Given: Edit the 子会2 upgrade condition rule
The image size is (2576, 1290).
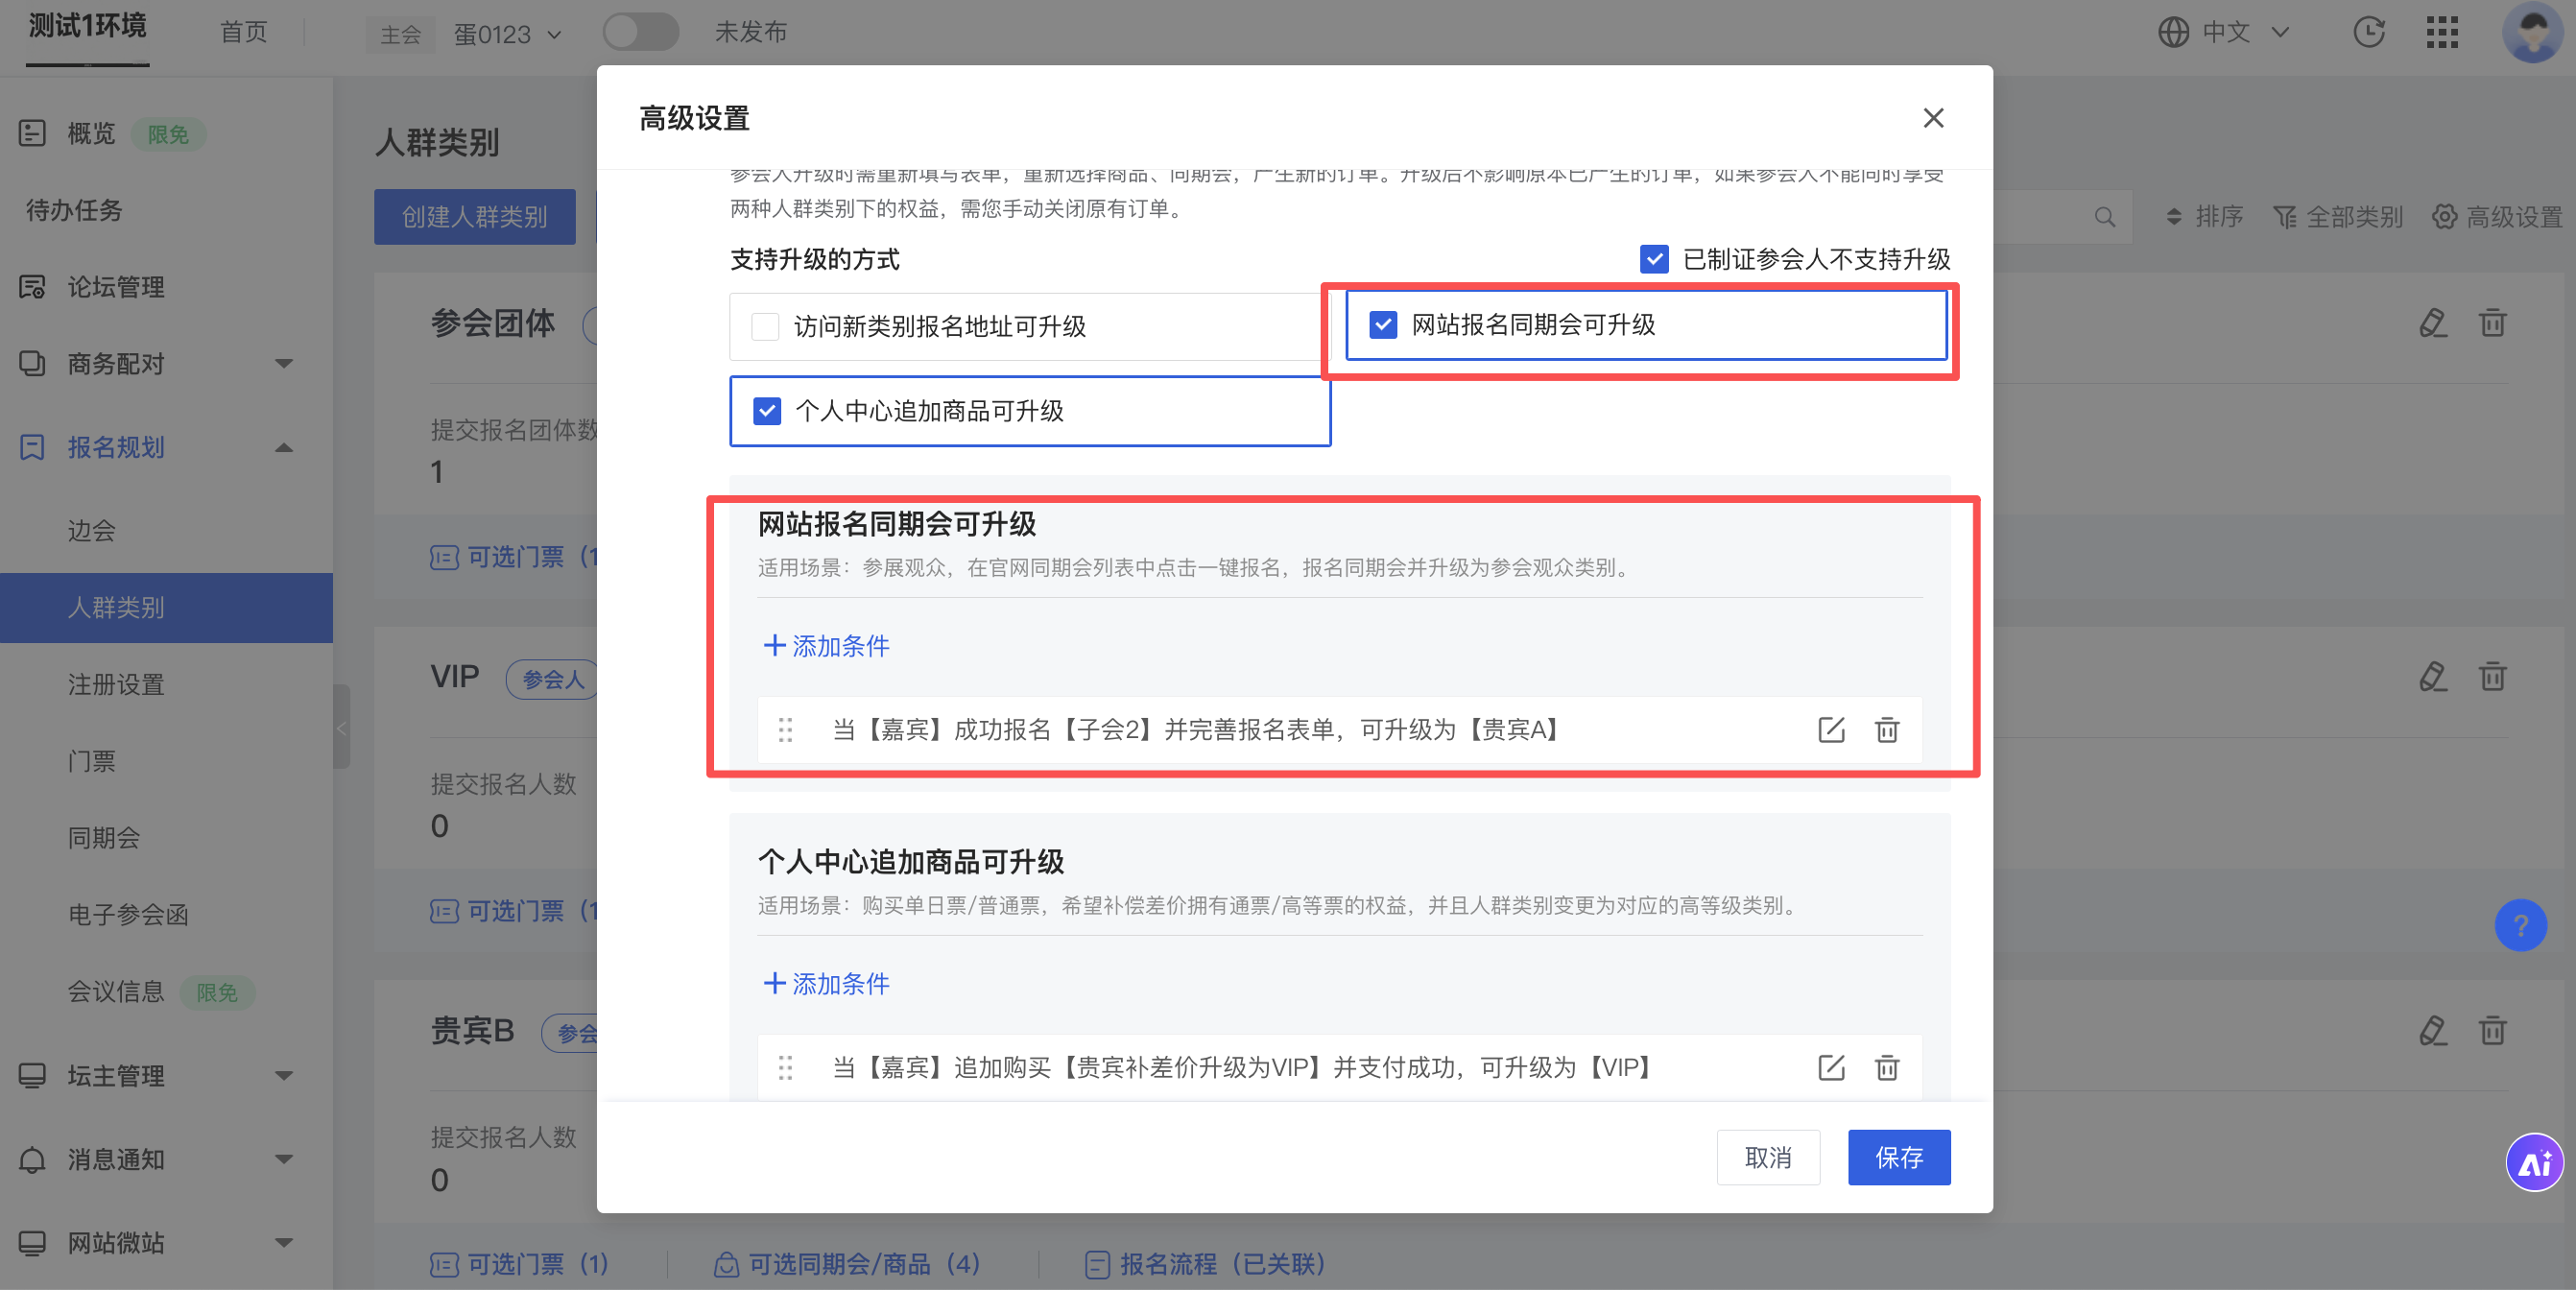Looking at the screenshot, I should tap(1830, 730).
